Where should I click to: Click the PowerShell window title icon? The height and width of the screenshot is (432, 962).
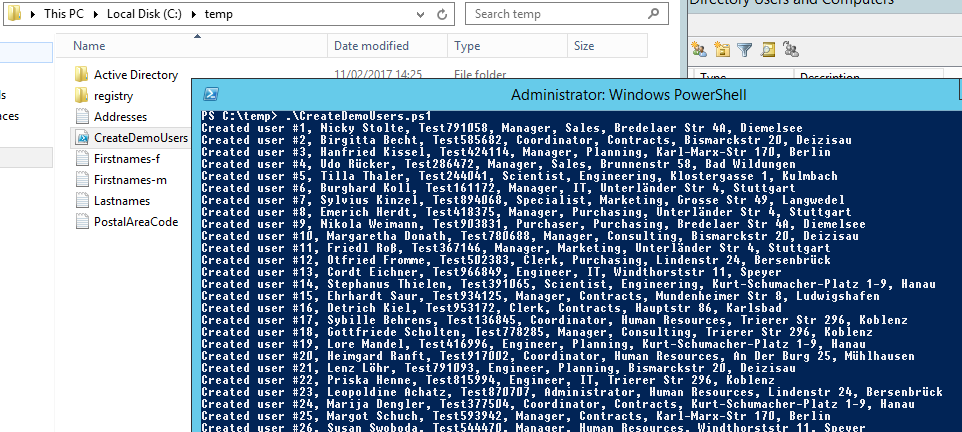coord(210,94)
